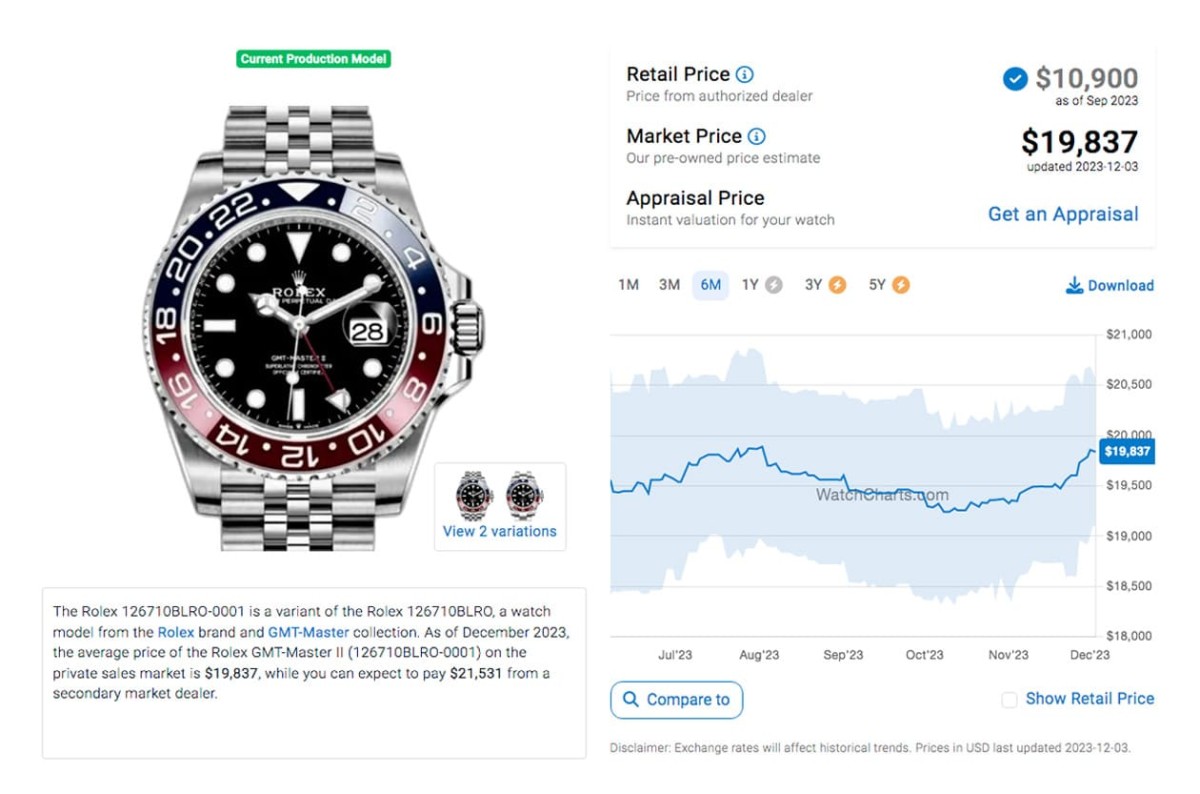Click the blue verified checkmark badge
This screenshot has height=794, width=1200.
(x=1014, y=78)
